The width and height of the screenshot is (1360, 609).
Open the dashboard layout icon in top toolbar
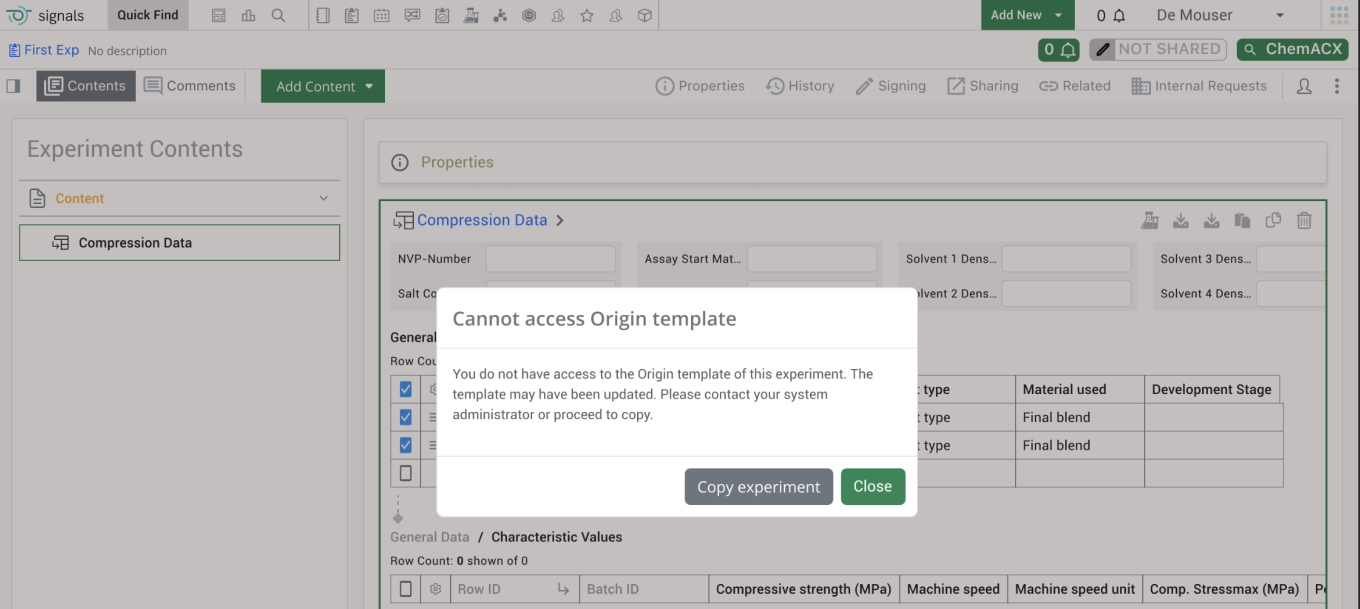tap(219, 15)
